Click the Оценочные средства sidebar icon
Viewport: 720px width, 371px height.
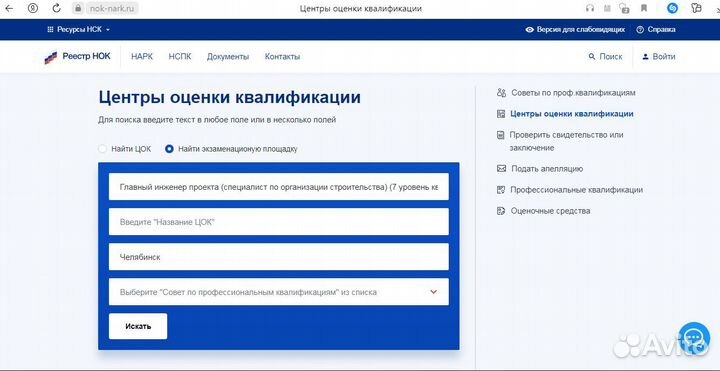(501, 211)
